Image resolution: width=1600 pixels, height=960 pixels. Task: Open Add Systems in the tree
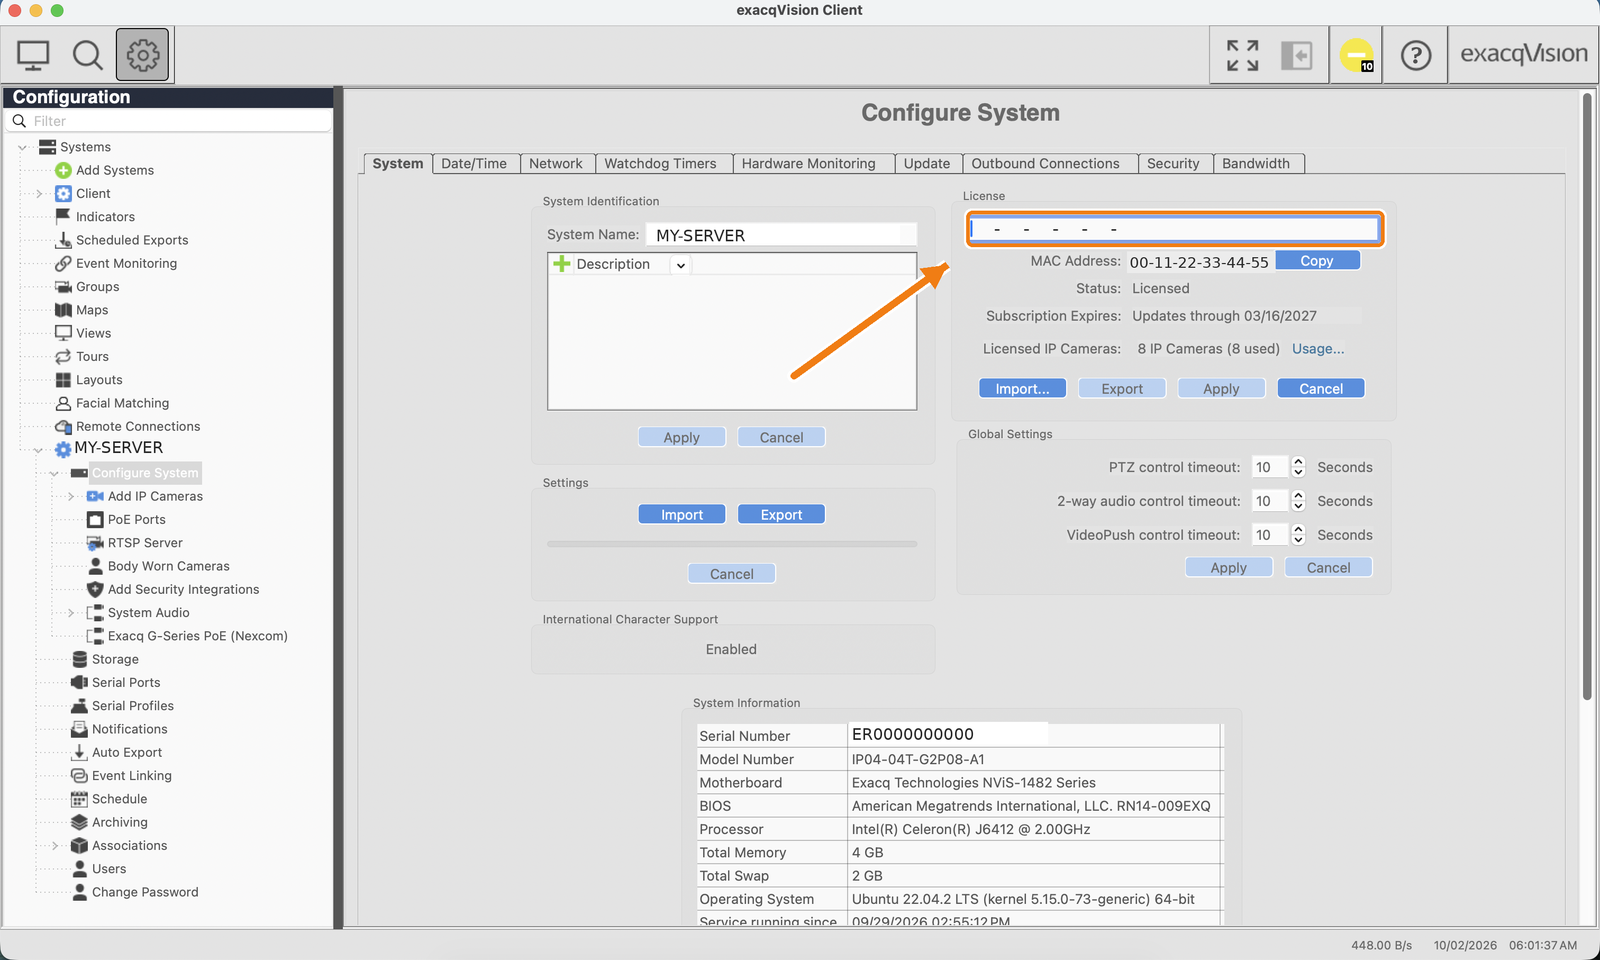coord(115,170)
